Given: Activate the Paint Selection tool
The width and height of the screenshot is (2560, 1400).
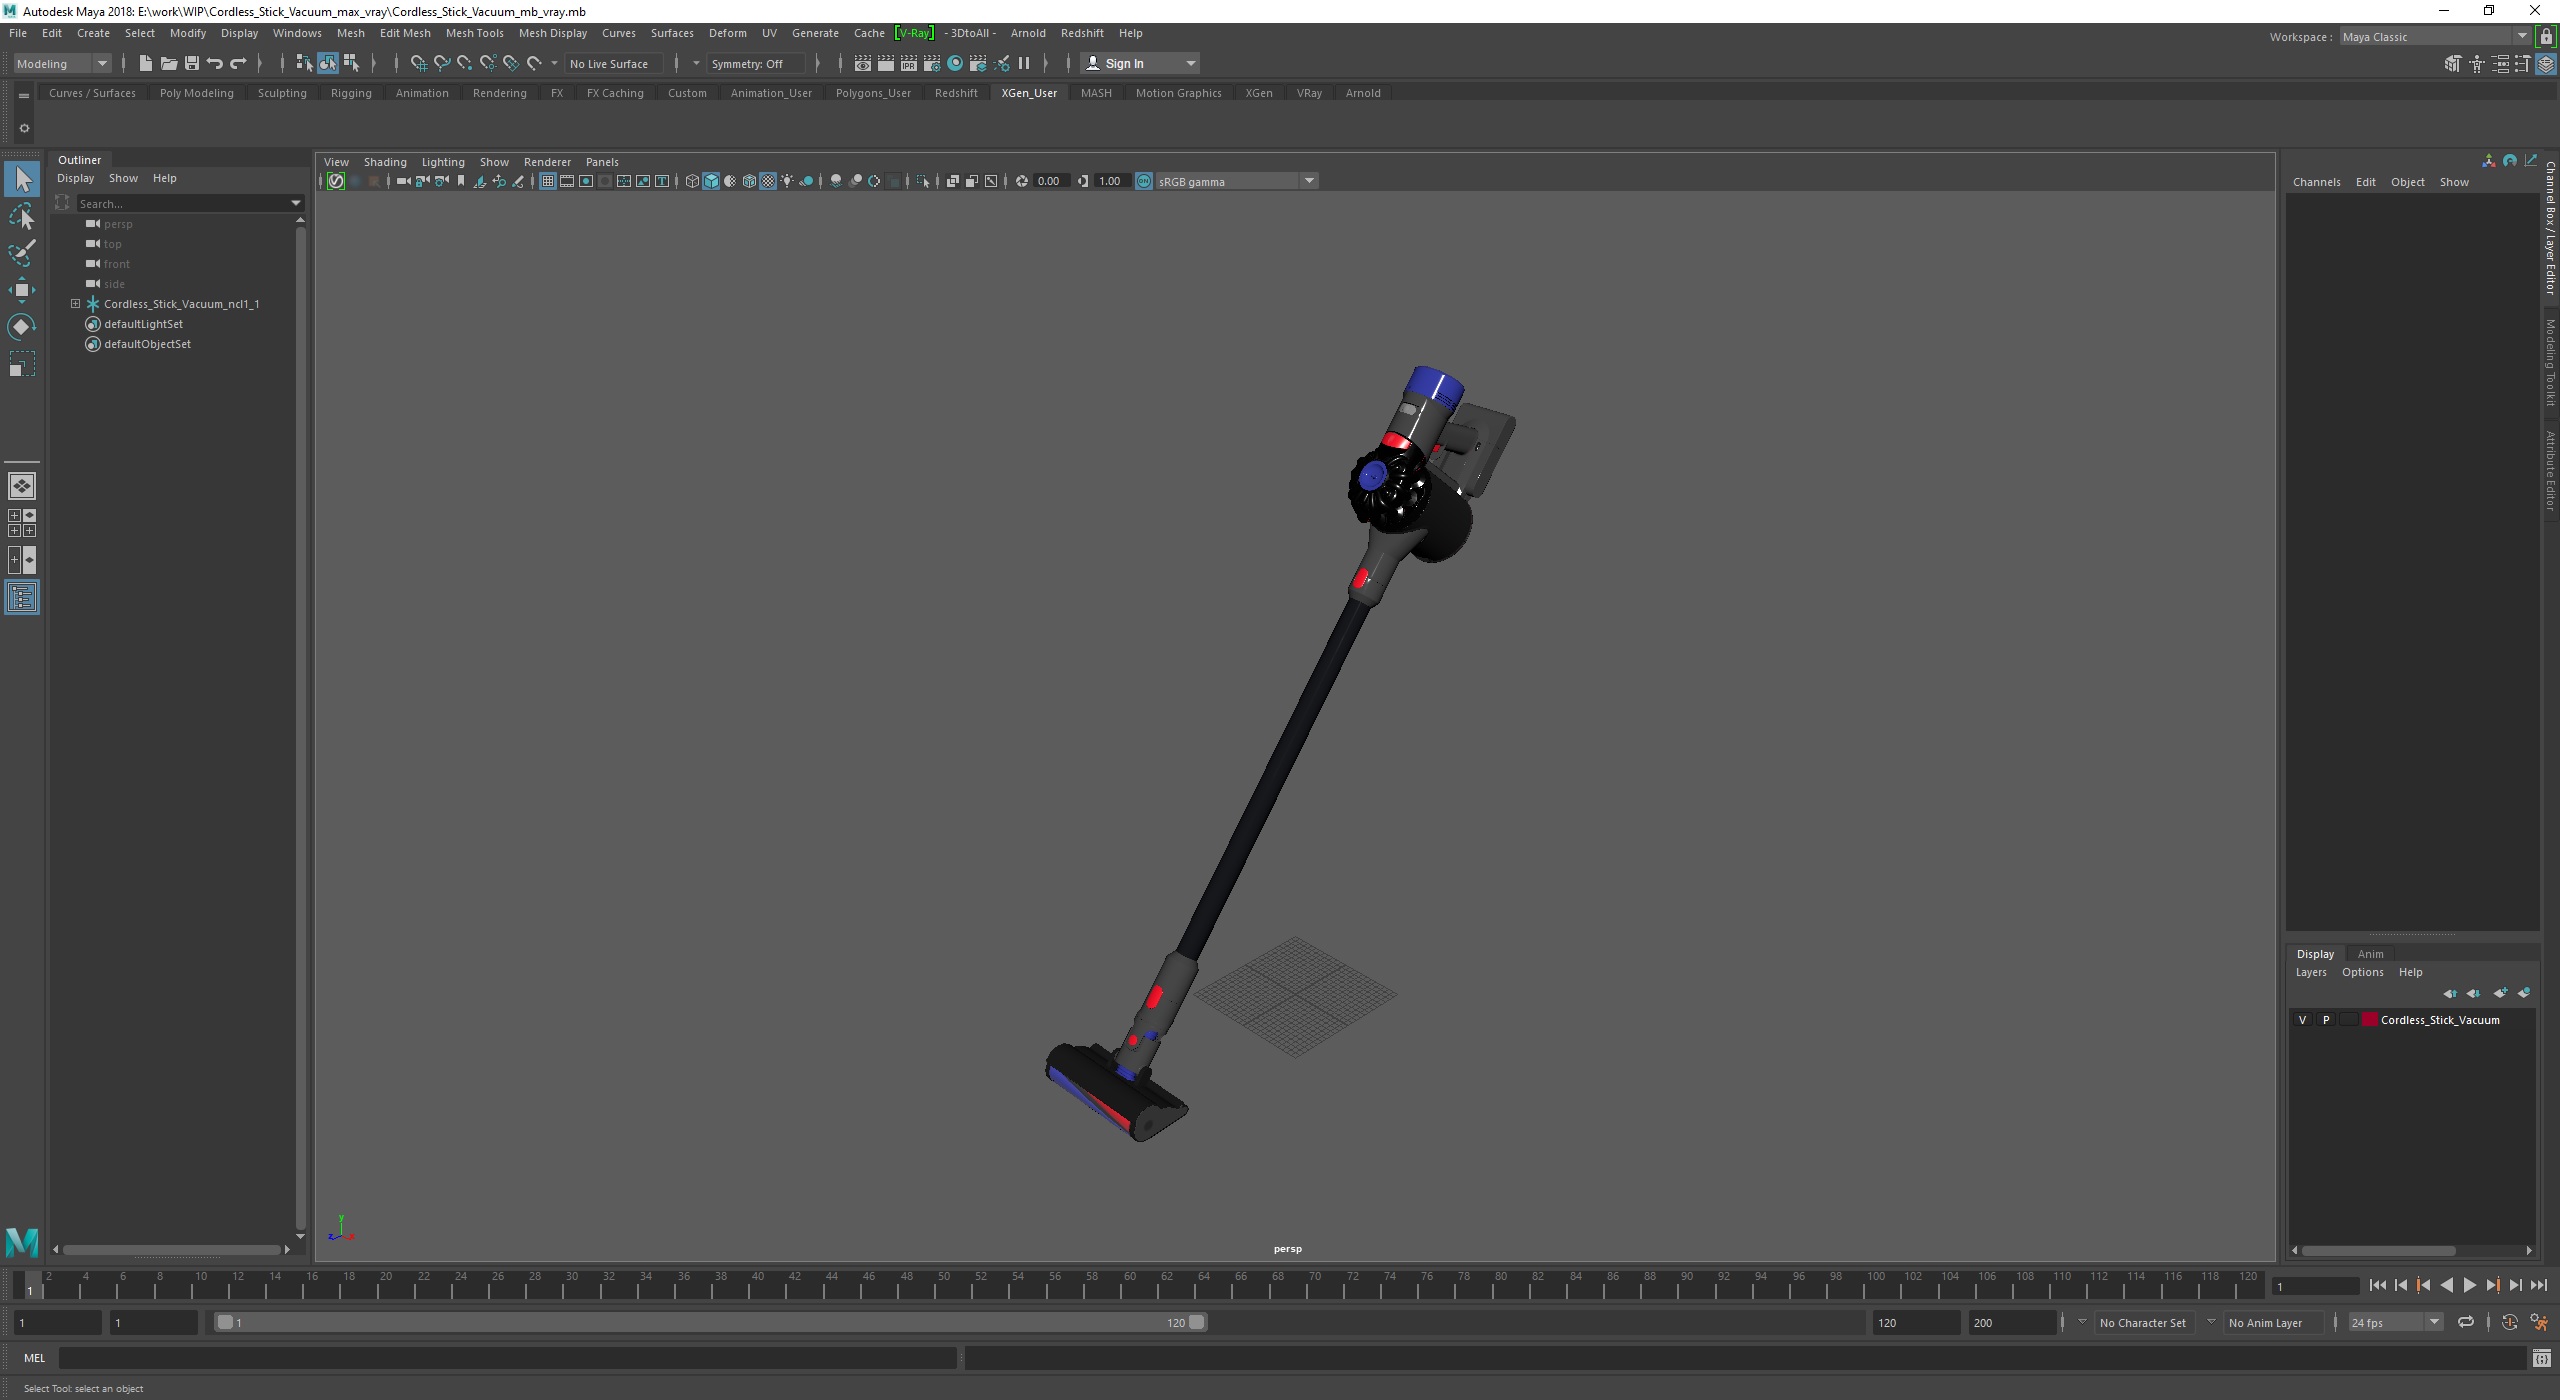Looking at the screenshot, I should click(22, 252).
